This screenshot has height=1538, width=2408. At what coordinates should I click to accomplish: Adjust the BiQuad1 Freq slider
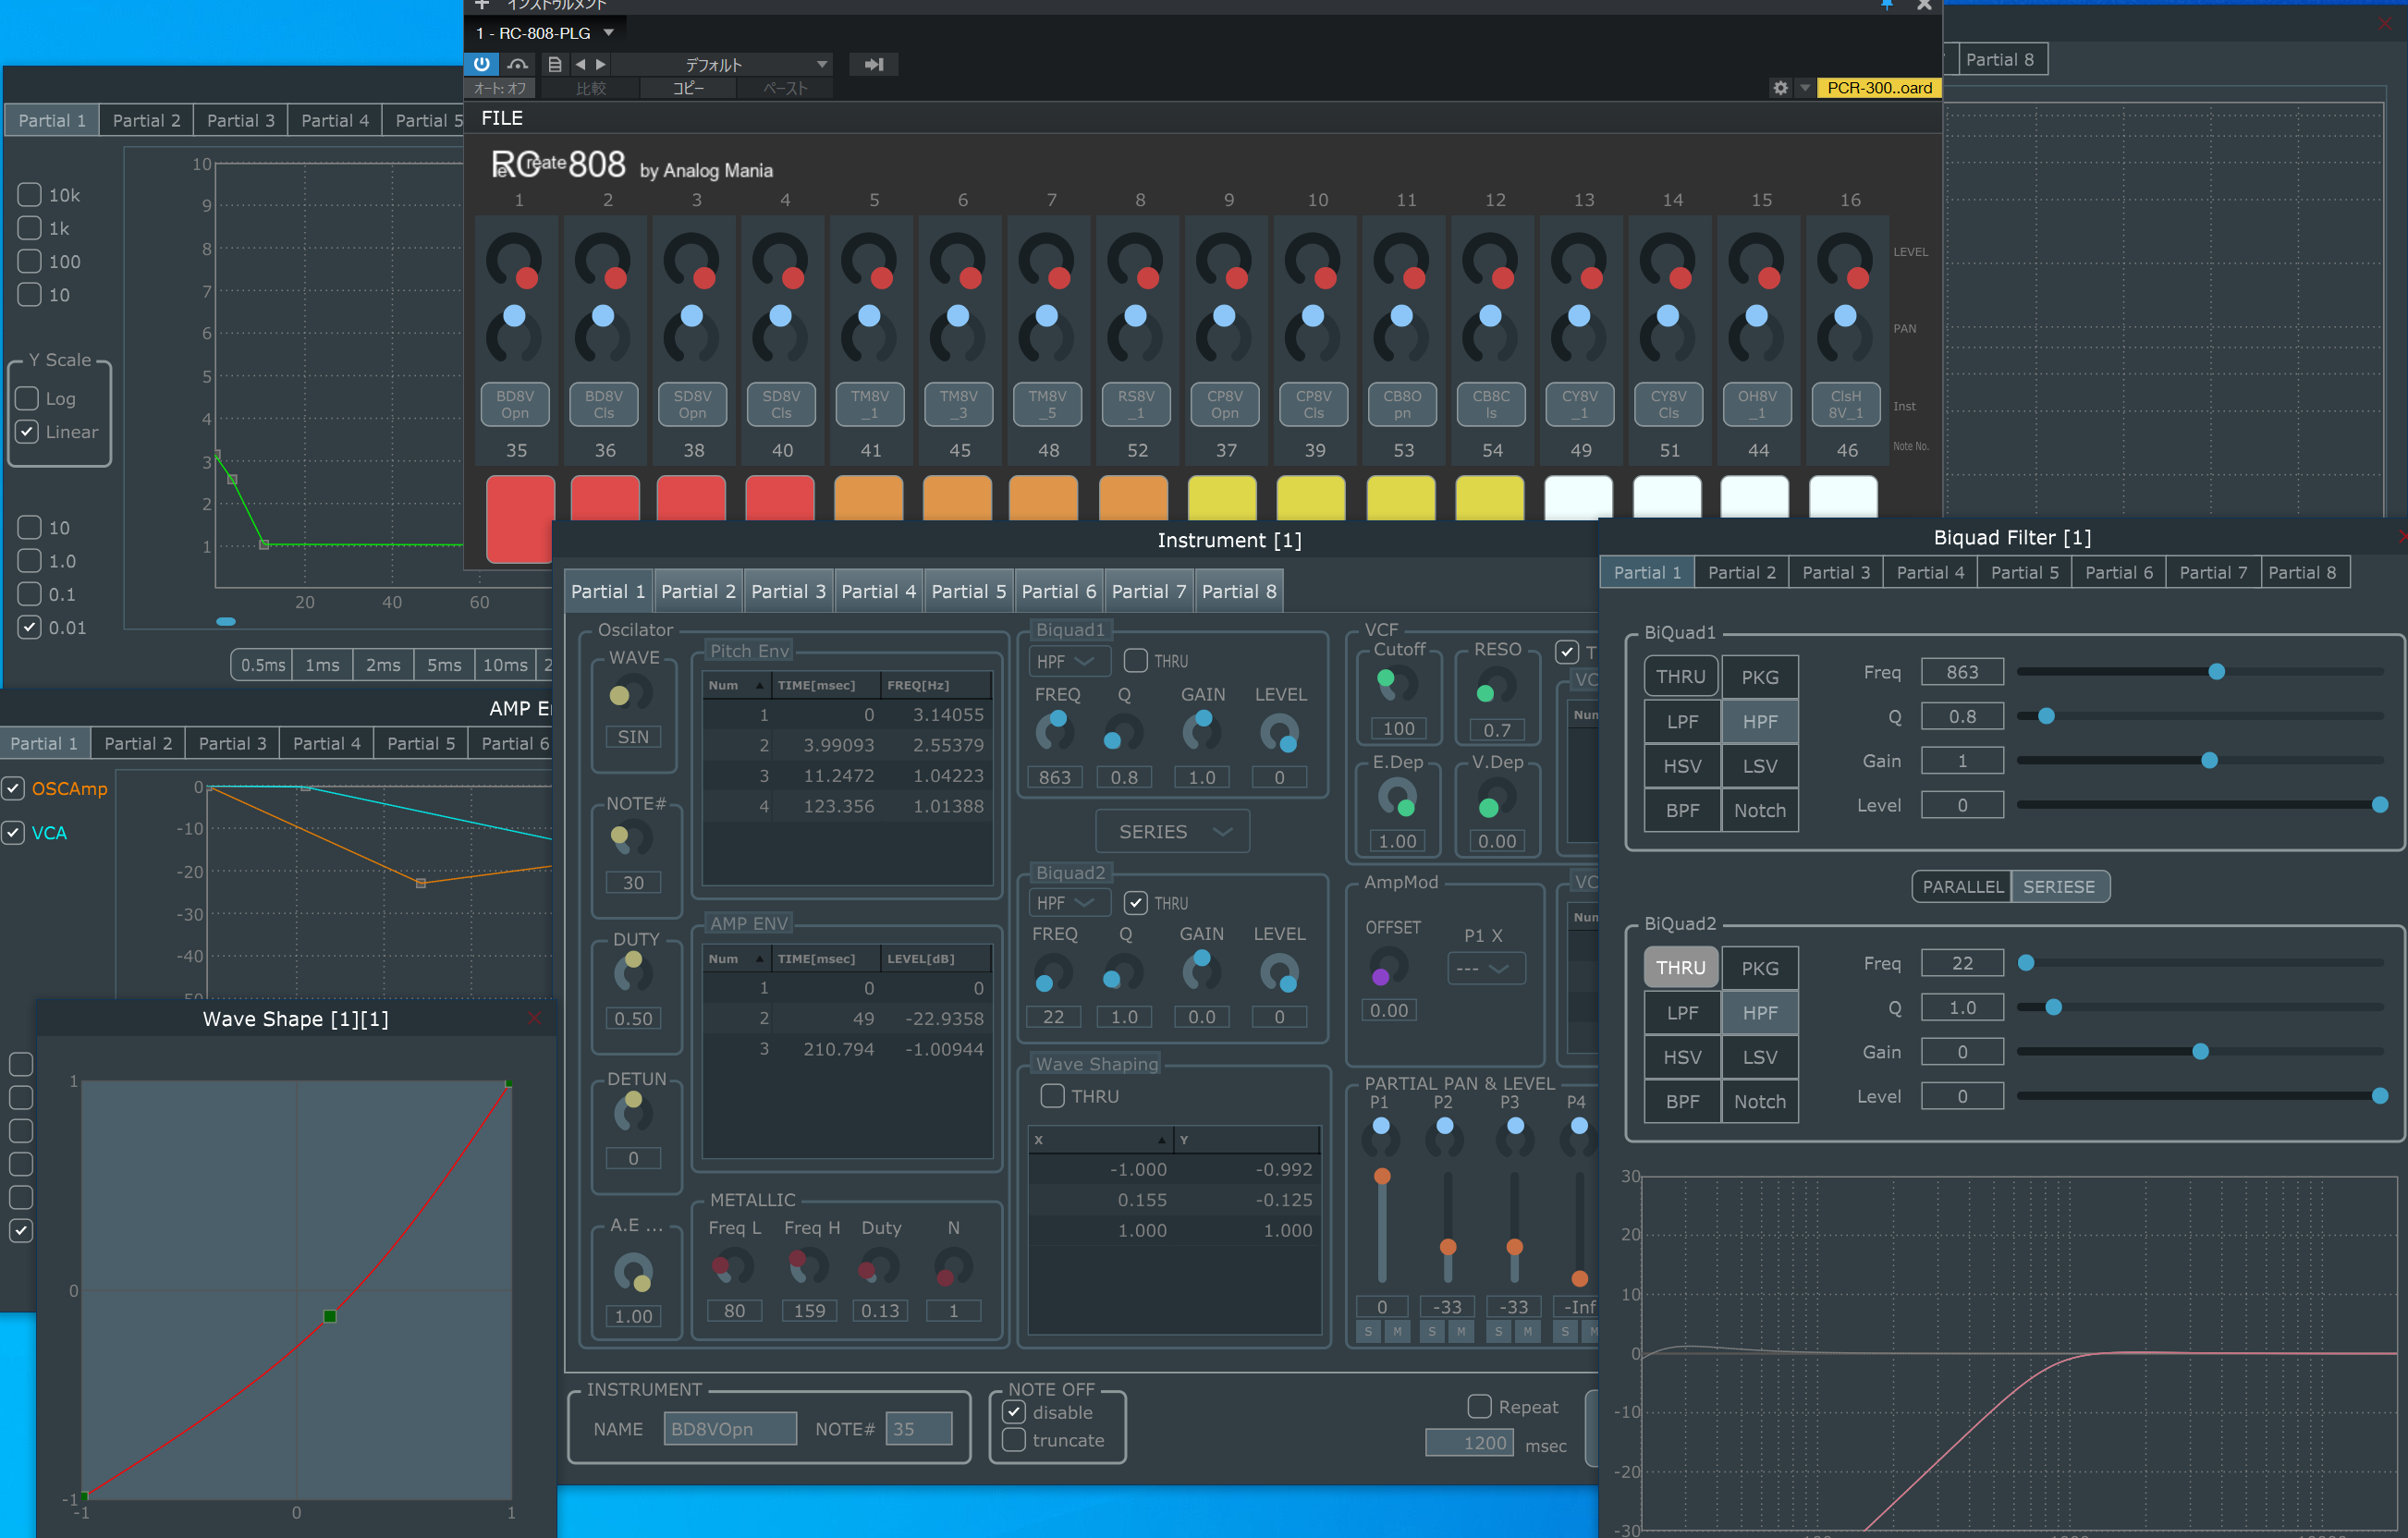pyautogui.click(x=2200, y=671)
